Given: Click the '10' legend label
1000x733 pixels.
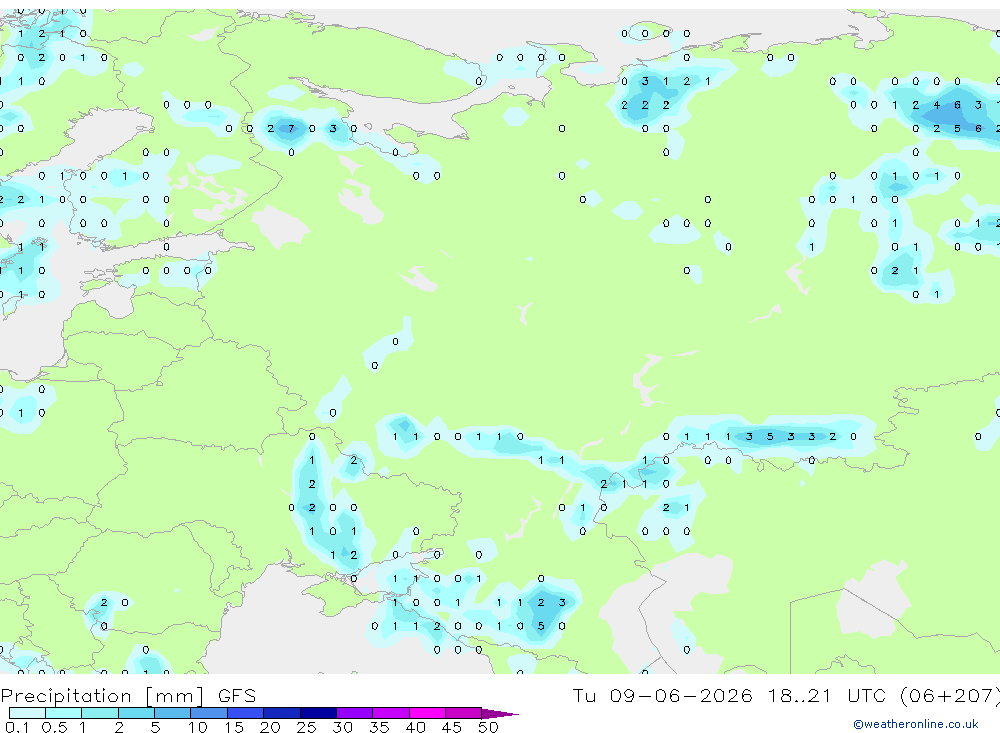Looking at the screenshot, I should point(198,727).
